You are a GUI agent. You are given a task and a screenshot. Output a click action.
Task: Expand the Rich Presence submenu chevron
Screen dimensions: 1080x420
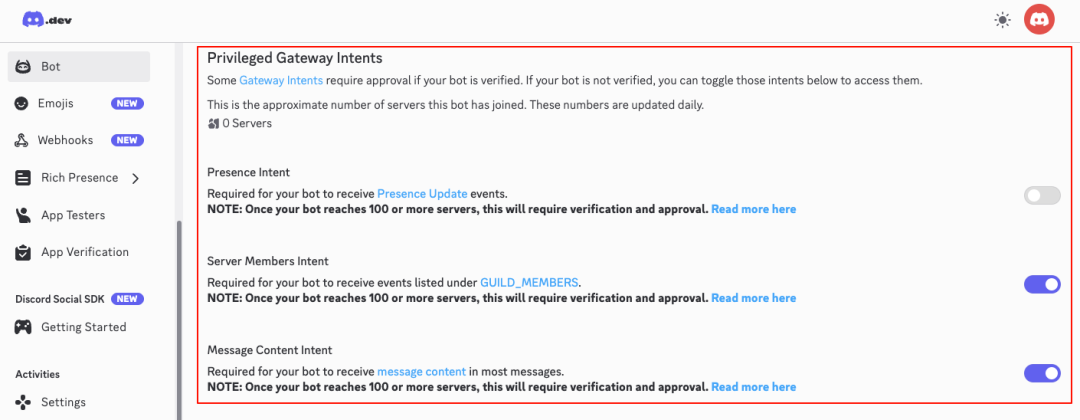click(x=135, y=178)
